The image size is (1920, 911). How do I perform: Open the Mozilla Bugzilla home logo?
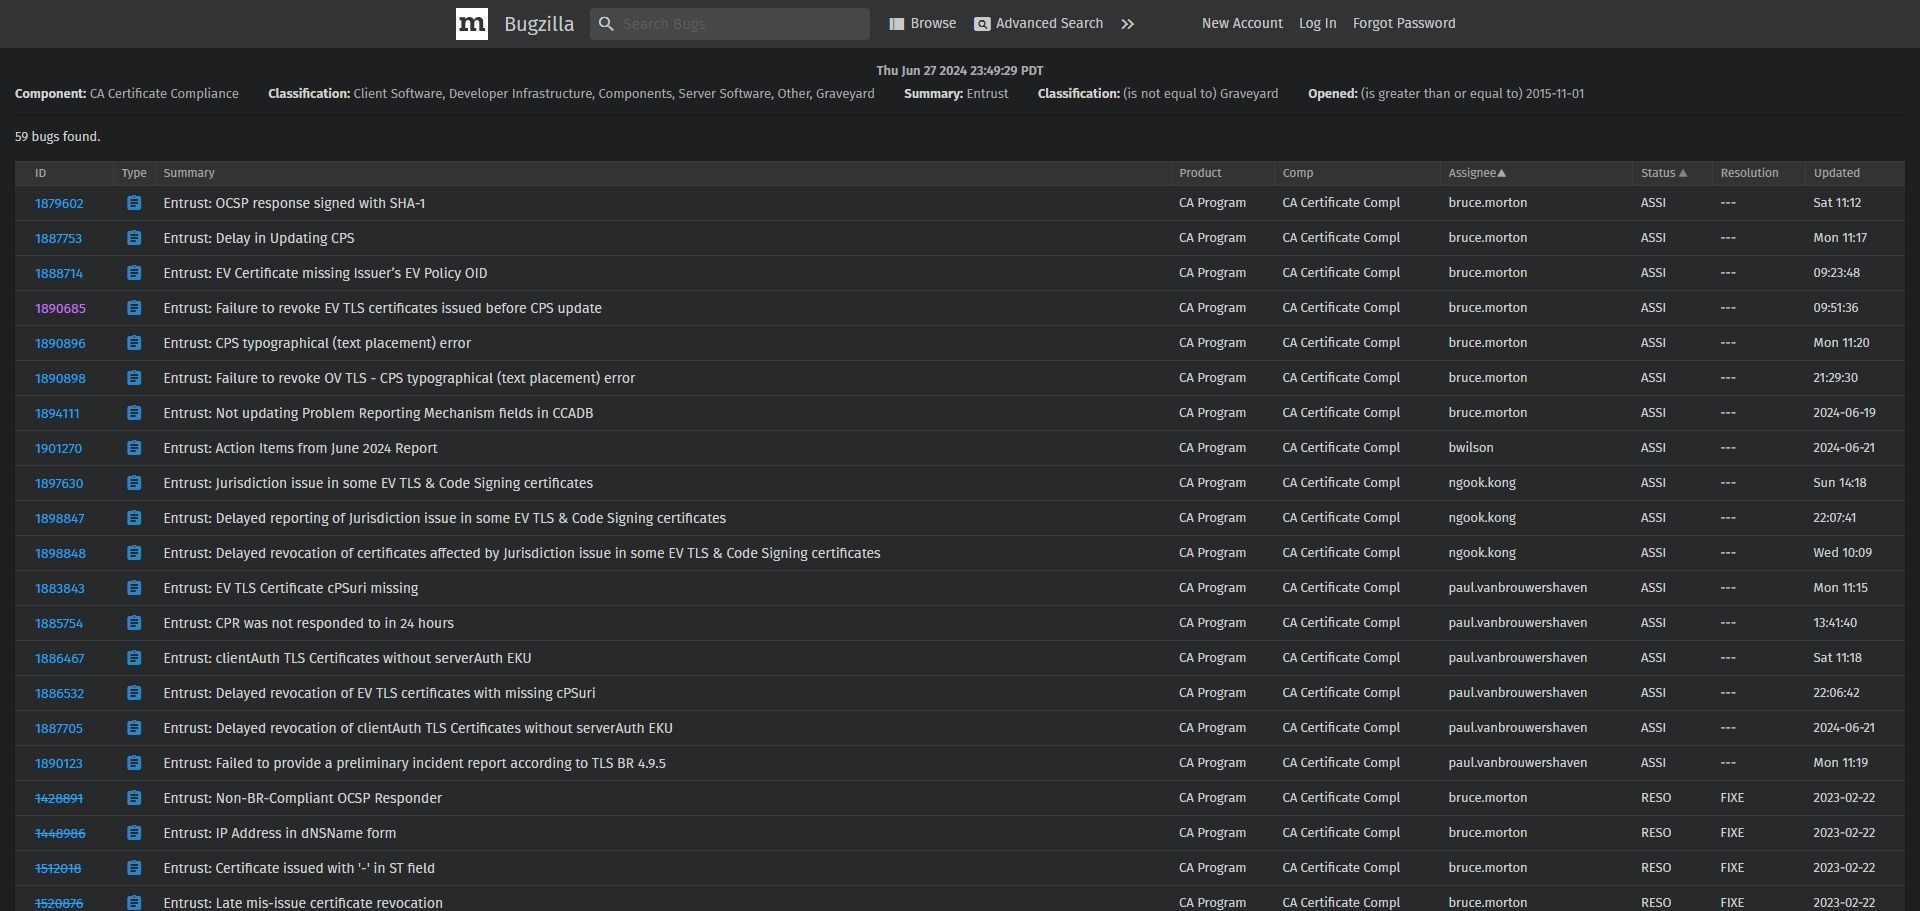click(472, 24)
